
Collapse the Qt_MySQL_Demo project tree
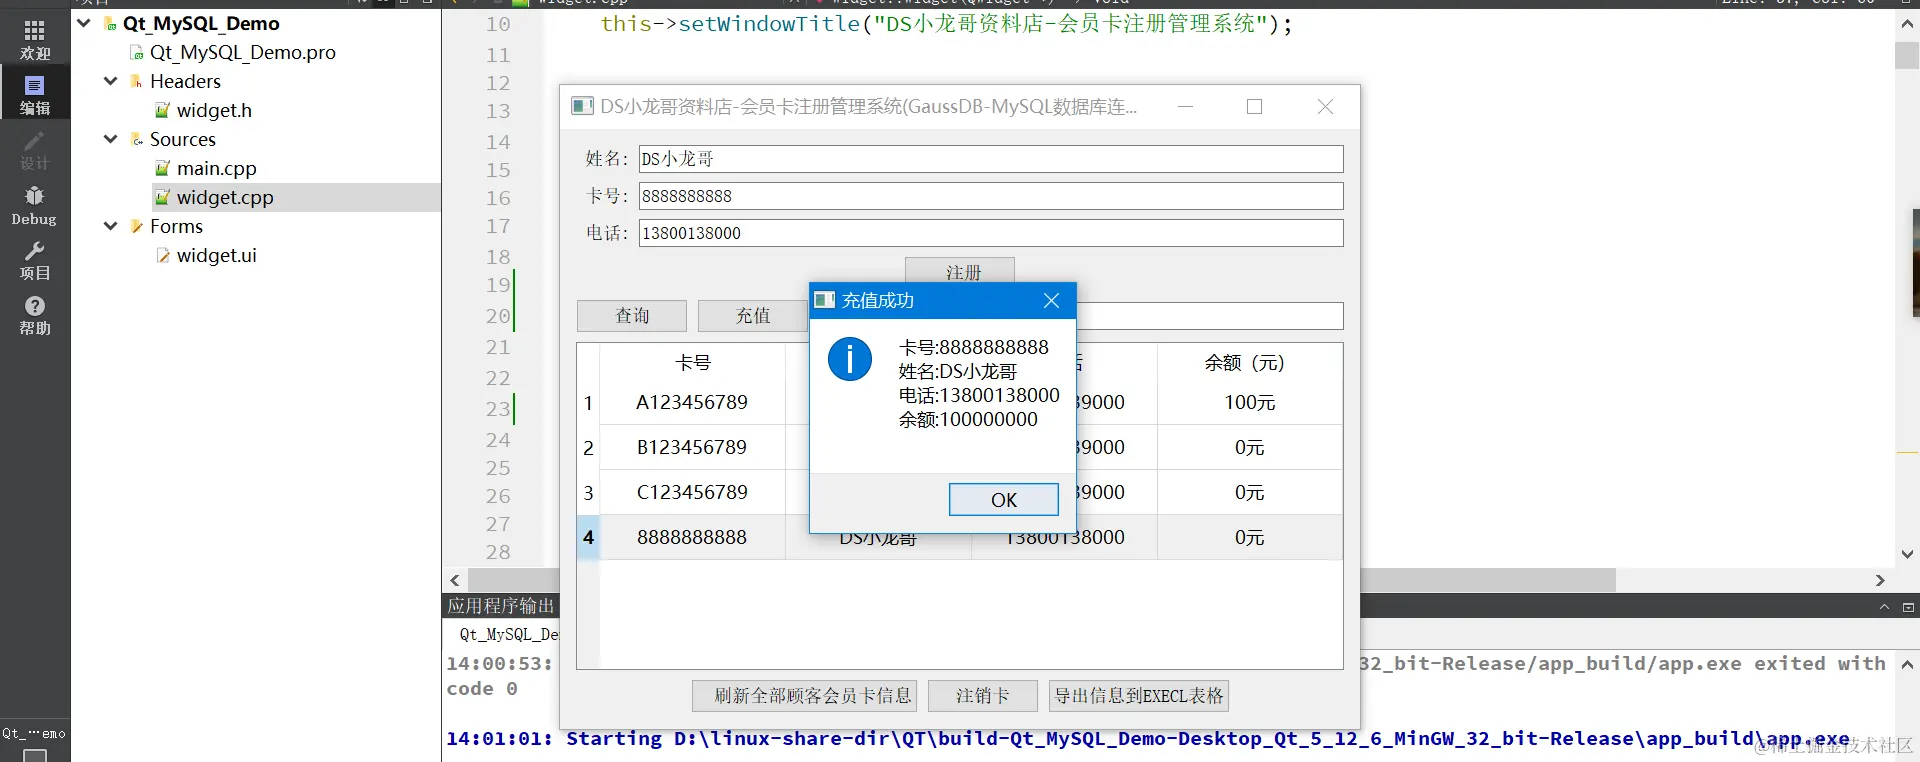tap(84, 23)
